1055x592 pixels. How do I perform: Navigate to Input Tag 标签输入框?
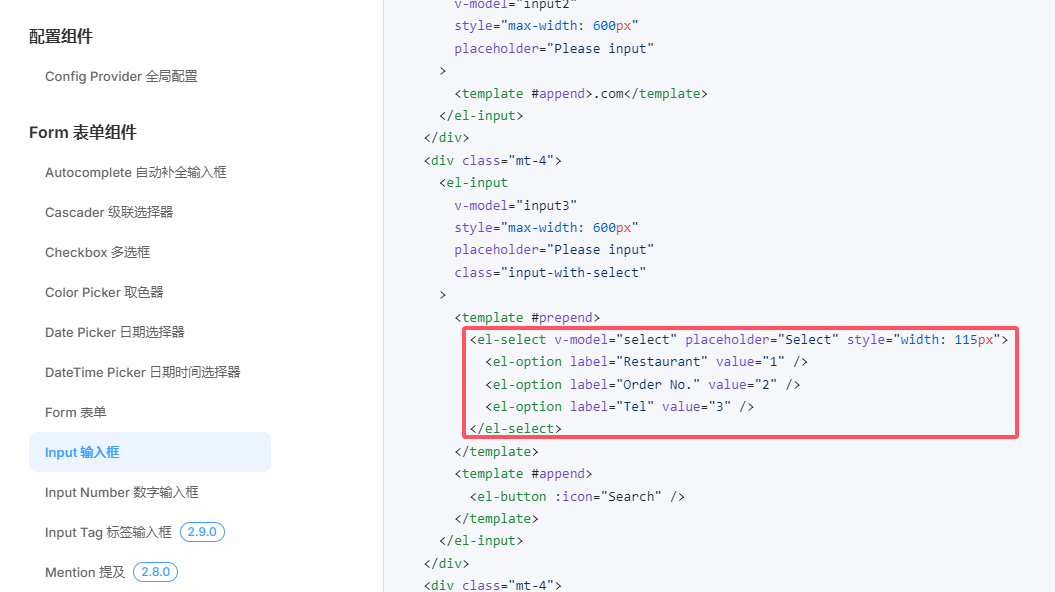point(108,532)
